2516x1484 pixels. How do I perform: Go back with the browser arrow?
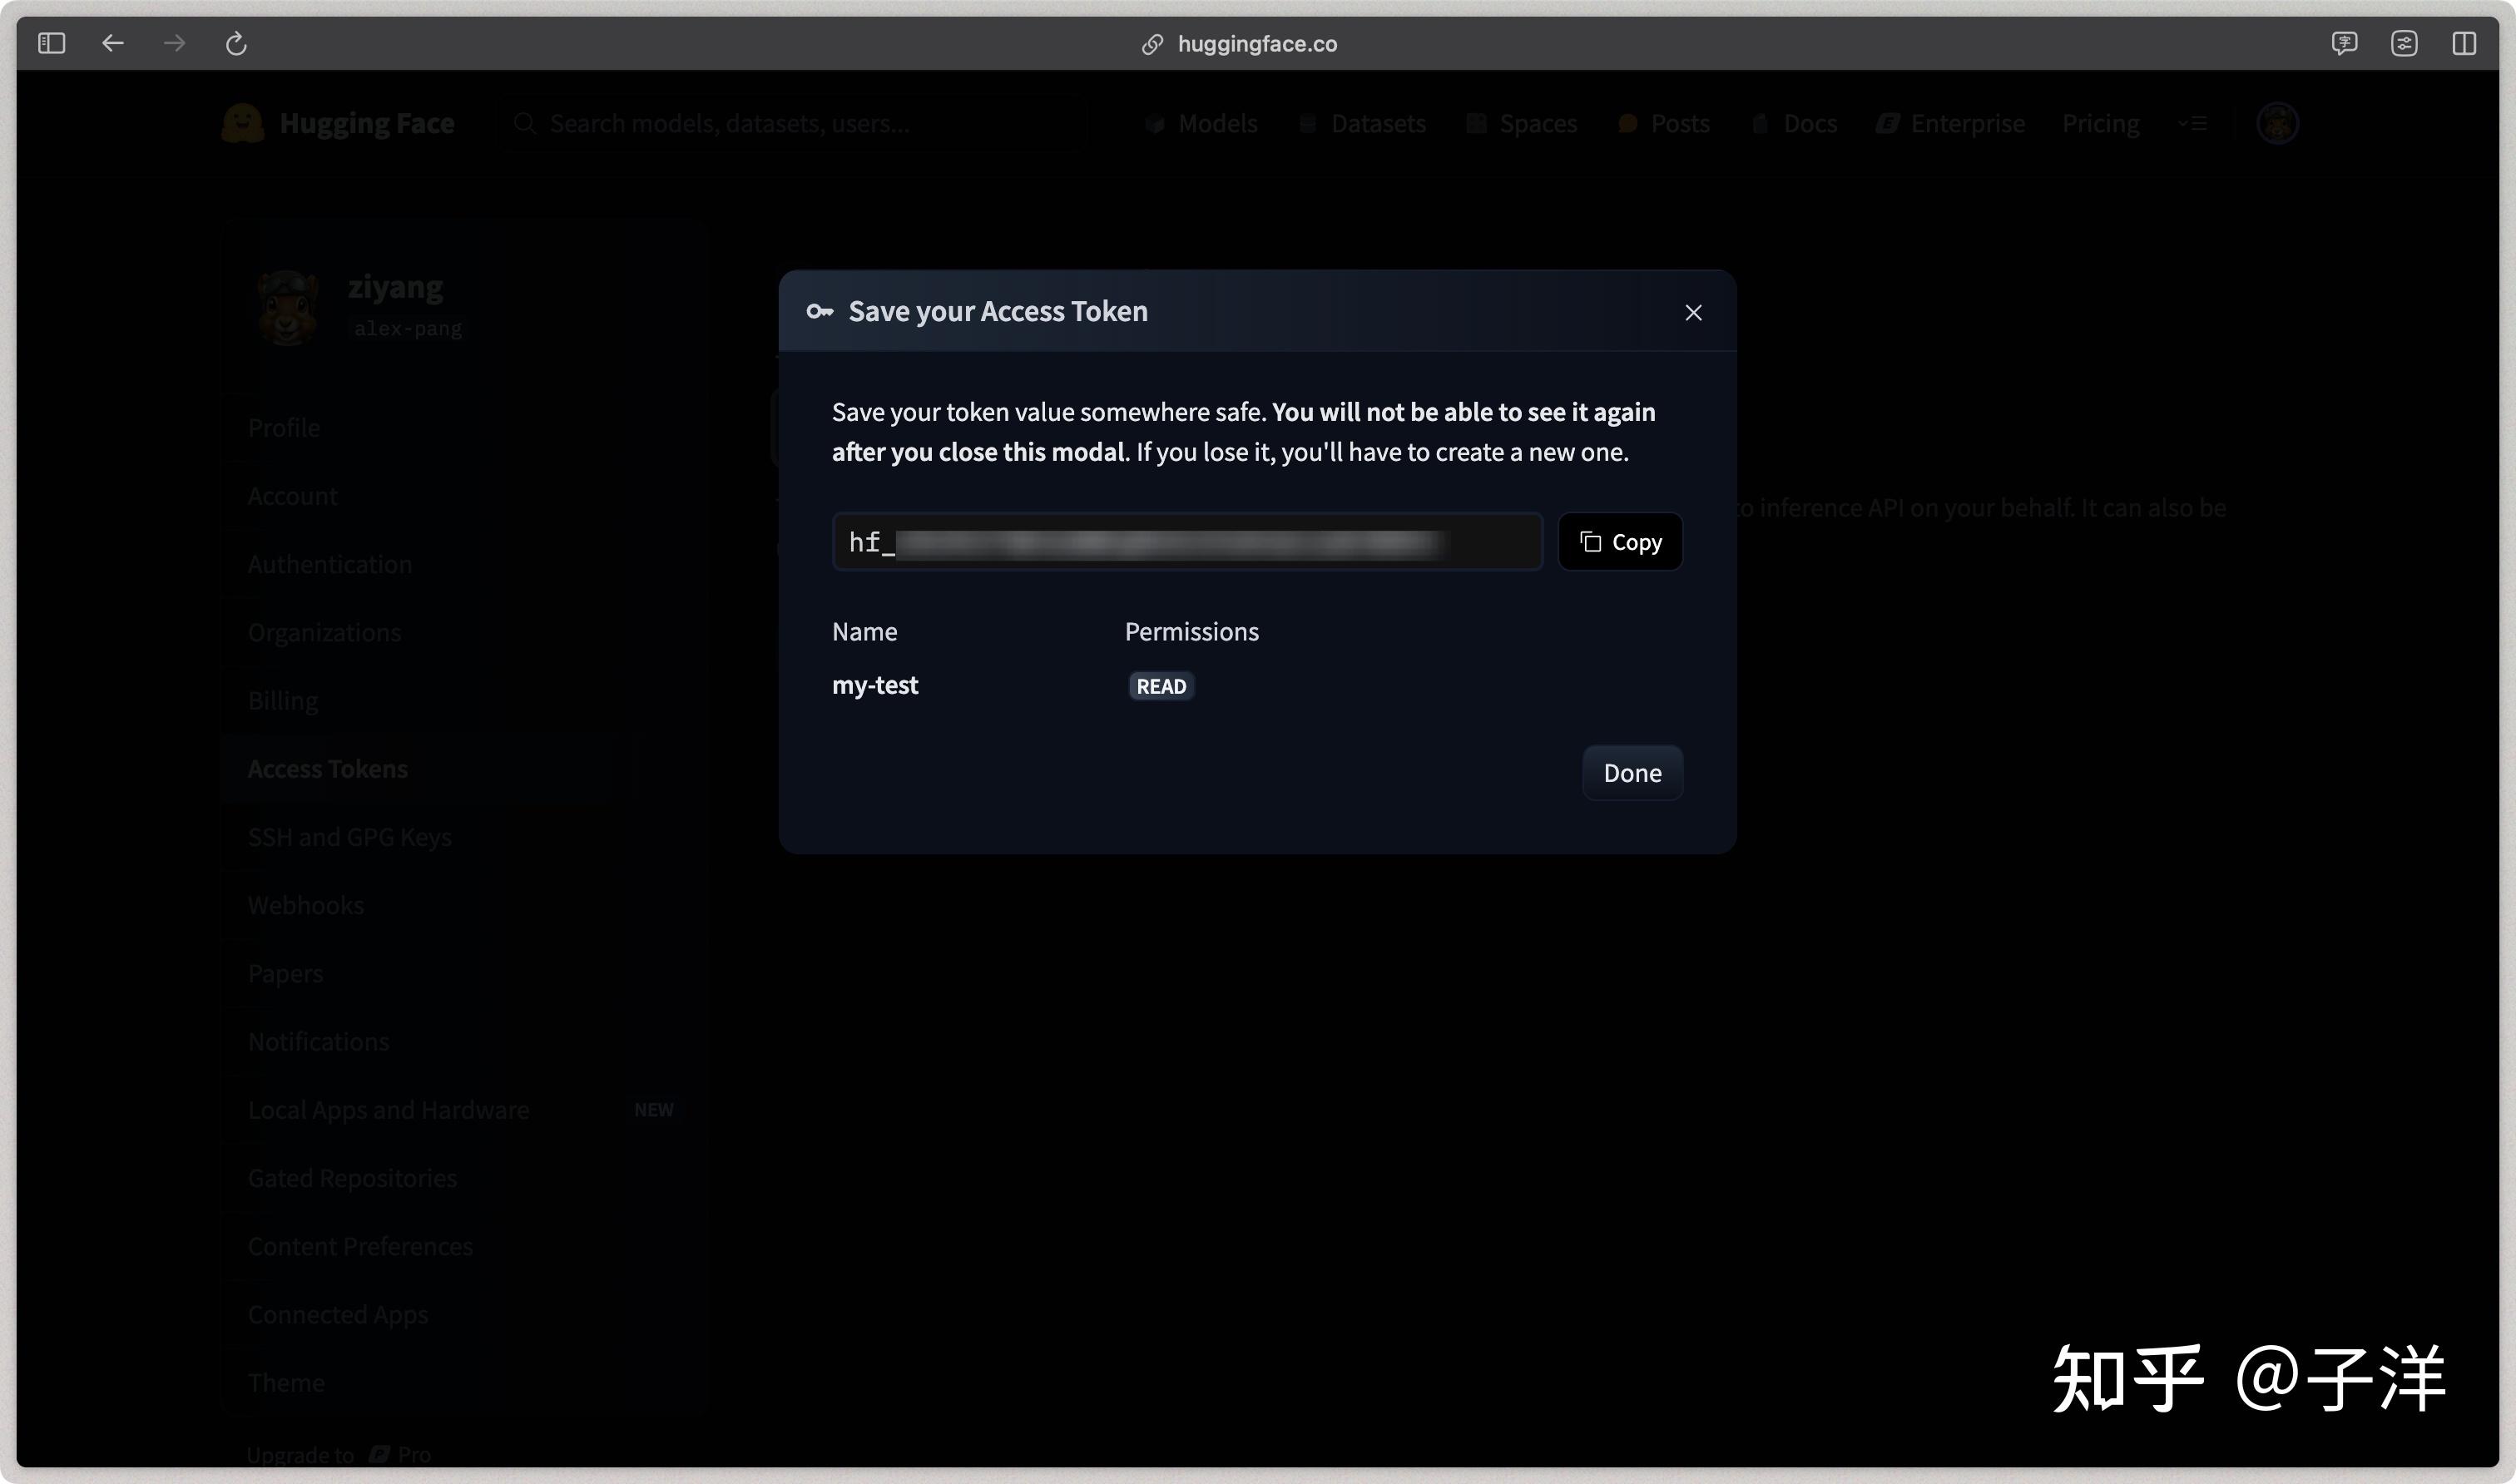pyautogui.click(x=113, y=44)
